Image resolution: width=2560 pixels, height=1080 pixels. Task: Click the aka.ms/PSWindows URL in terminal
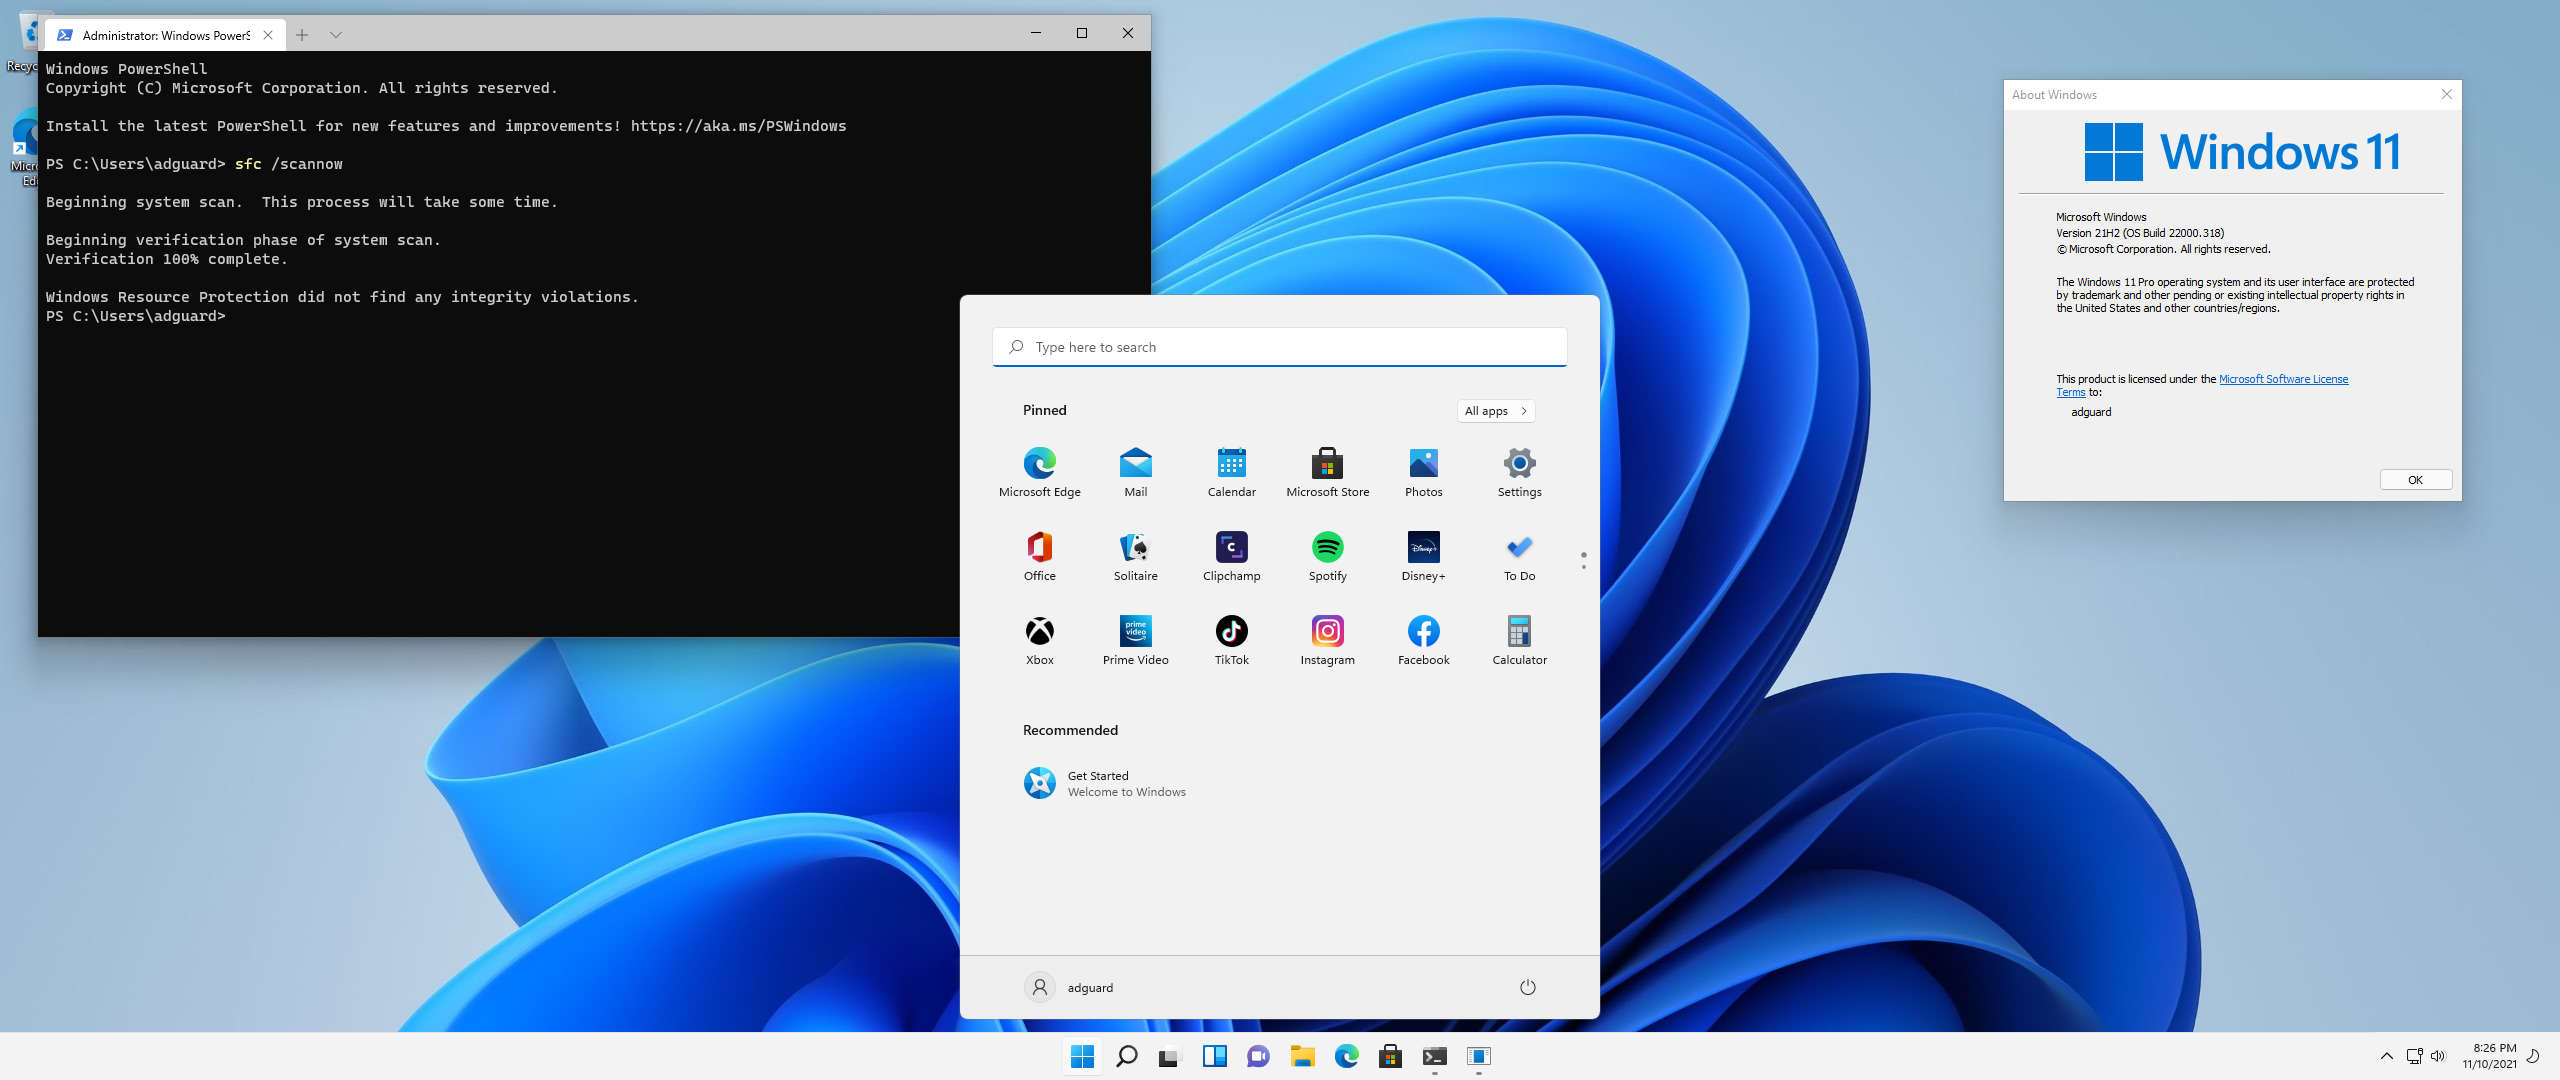(x=738, y=126)
